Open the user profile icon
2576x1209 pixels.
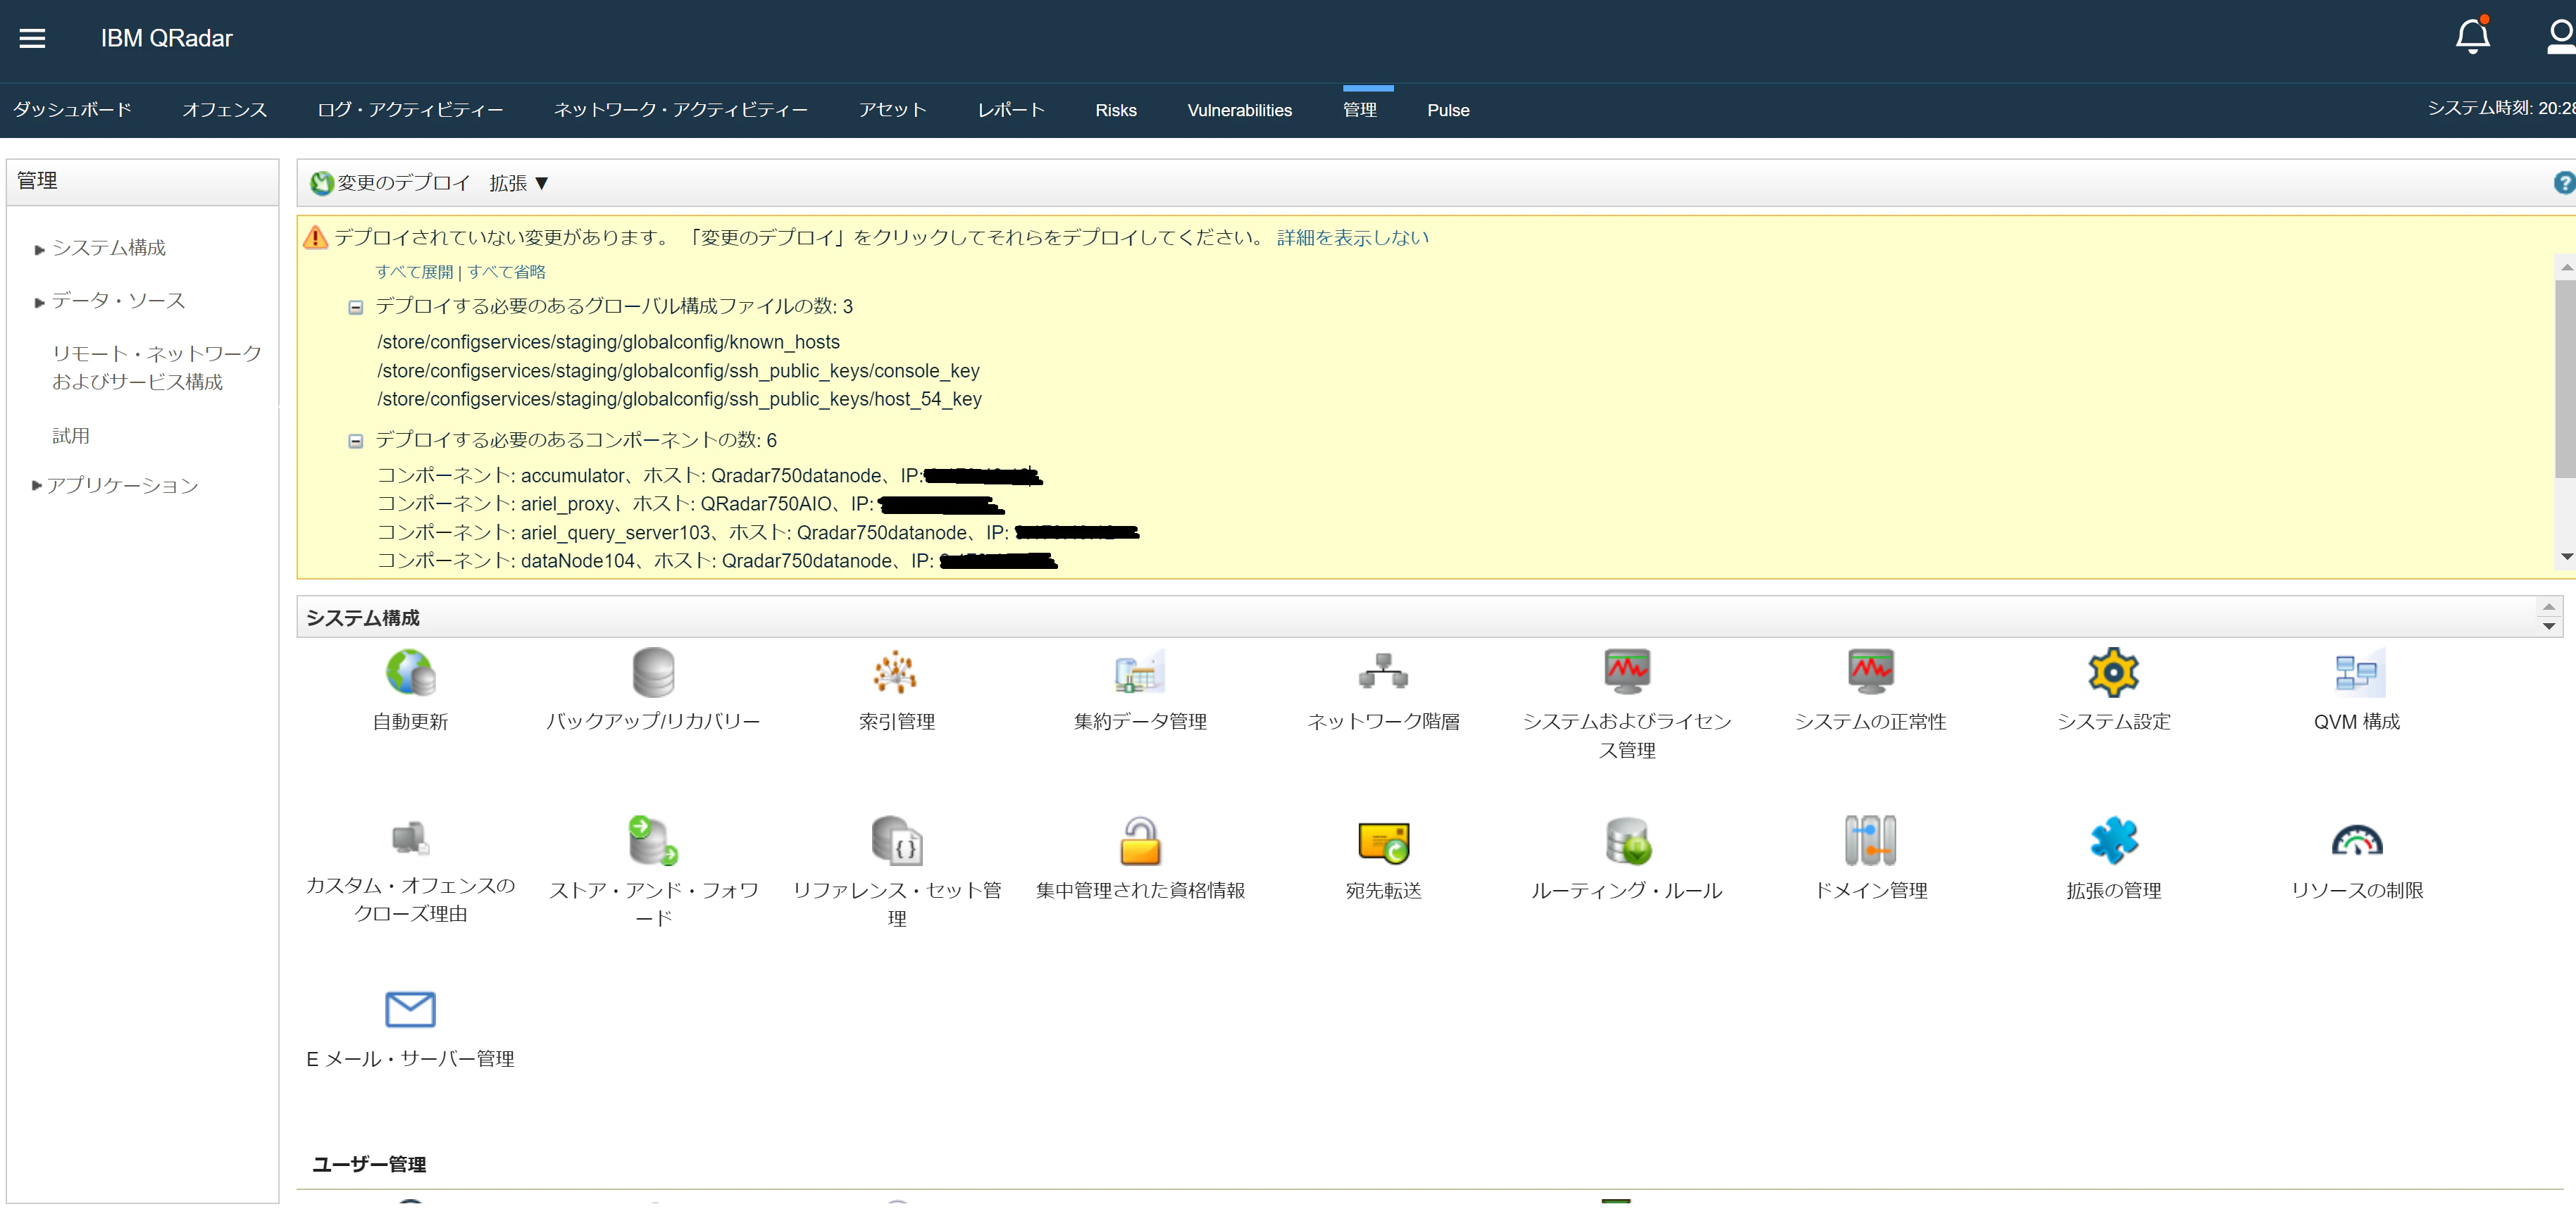[x=2561, y=36]
